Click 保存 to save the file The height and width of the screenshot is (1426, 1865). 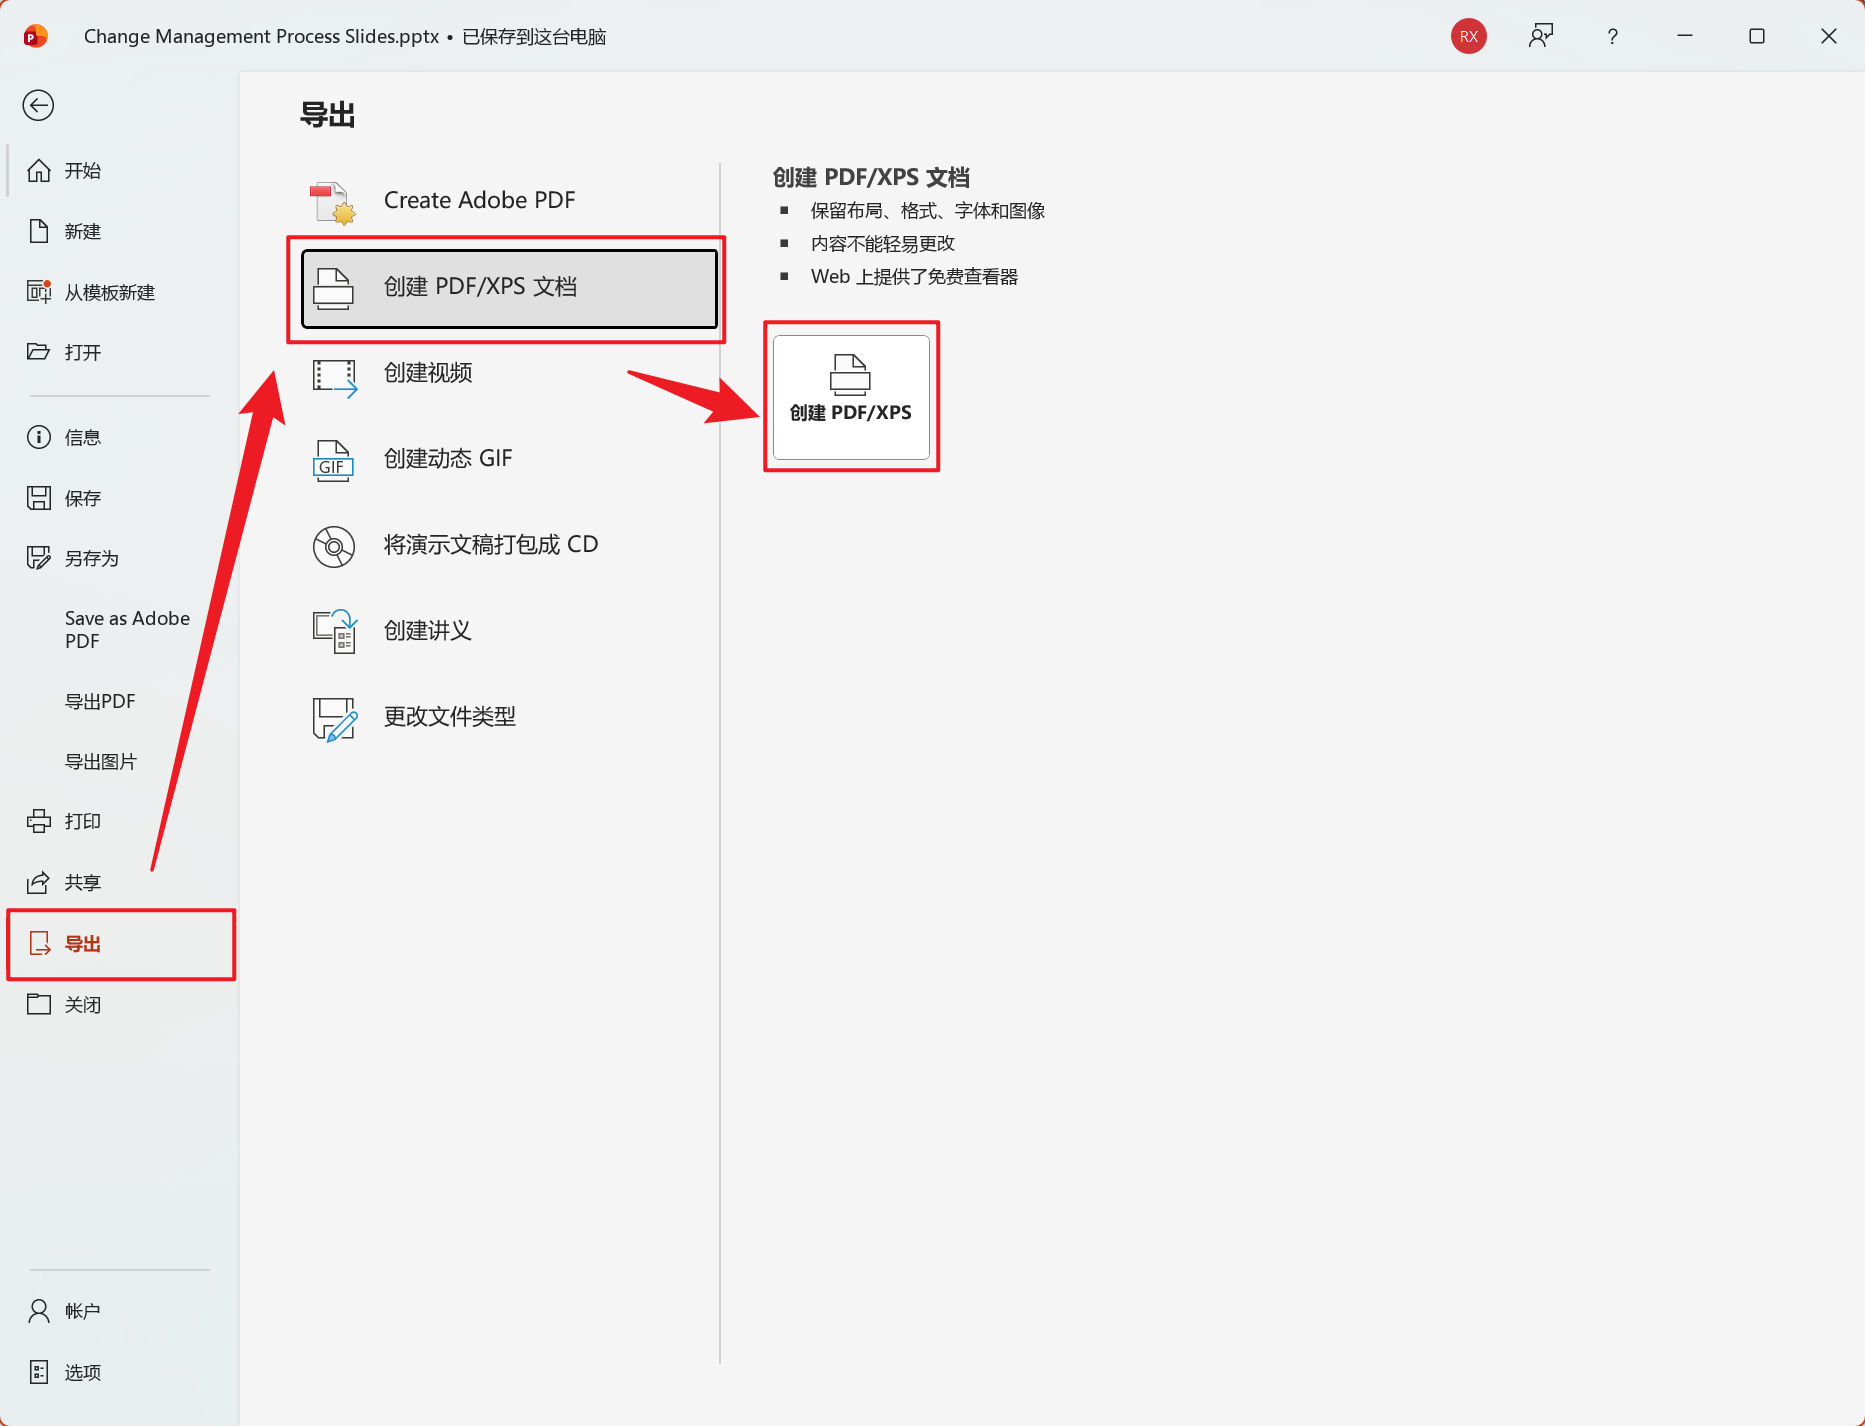tap(120, 498)
